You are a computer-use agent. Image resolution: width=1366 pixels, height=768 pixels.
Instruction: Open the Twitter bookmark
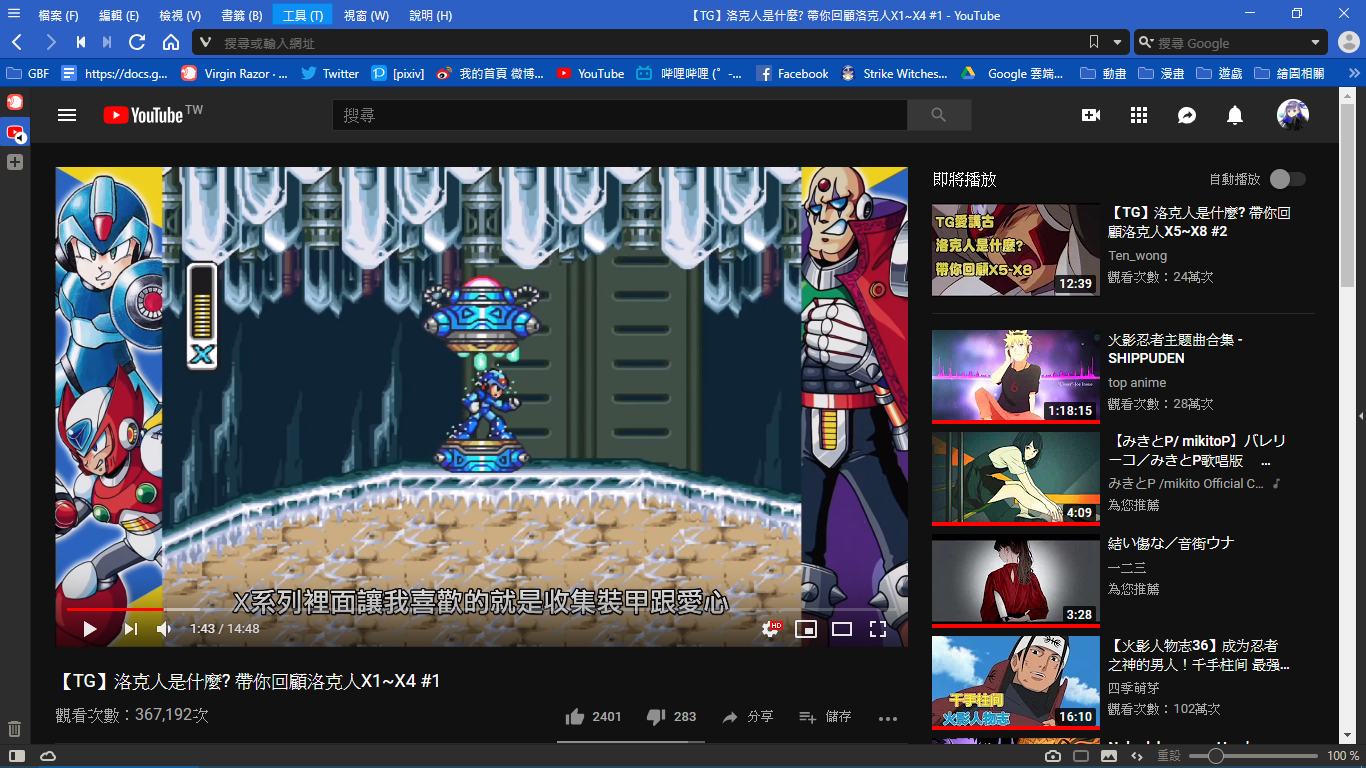tap(330, 73)
